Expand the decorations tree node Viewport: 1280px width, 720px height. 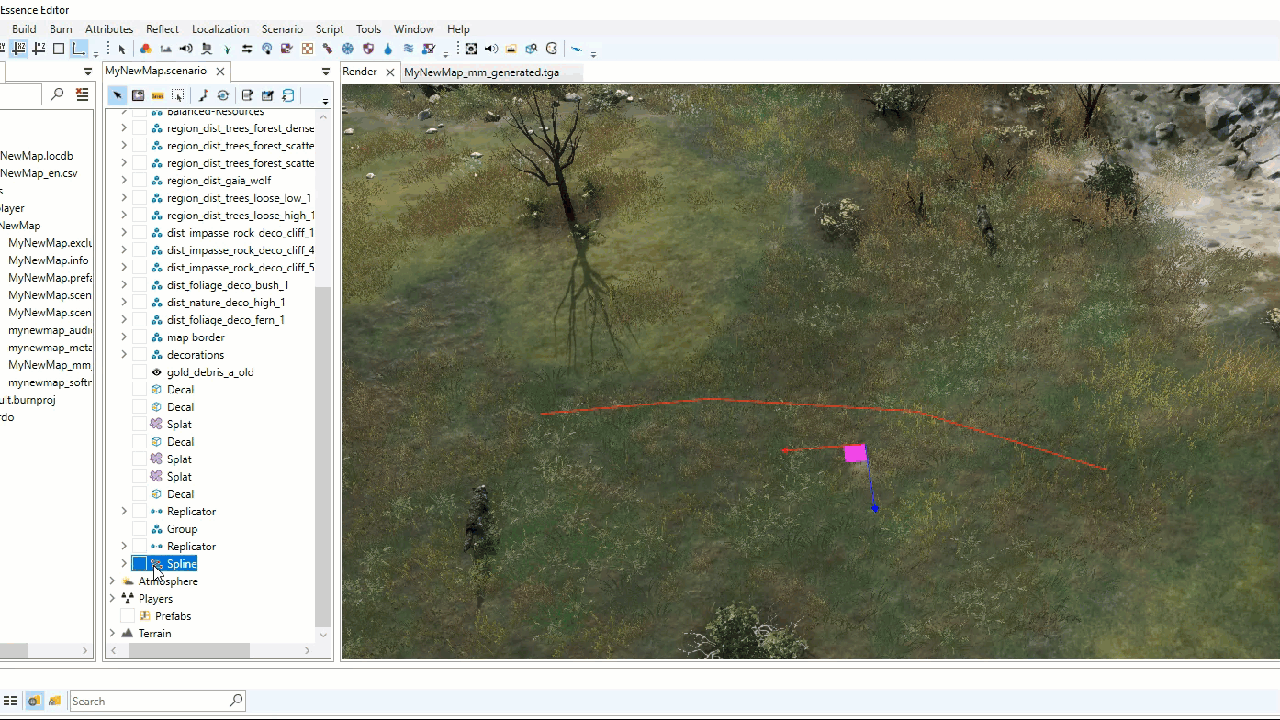(124, 354)
